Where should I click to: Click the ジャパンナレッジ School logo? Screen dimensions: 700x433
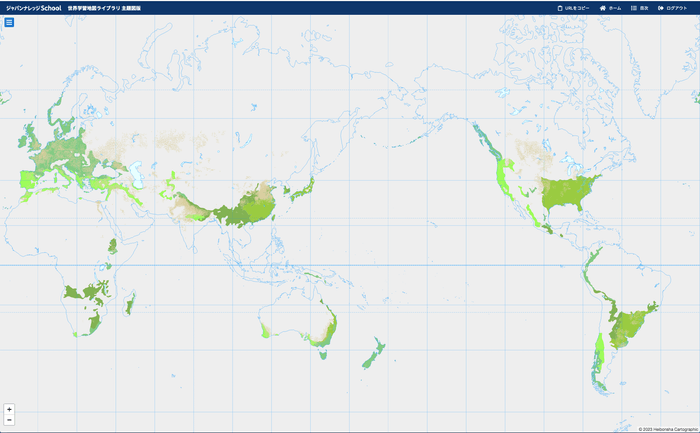(x=33, y=8)
